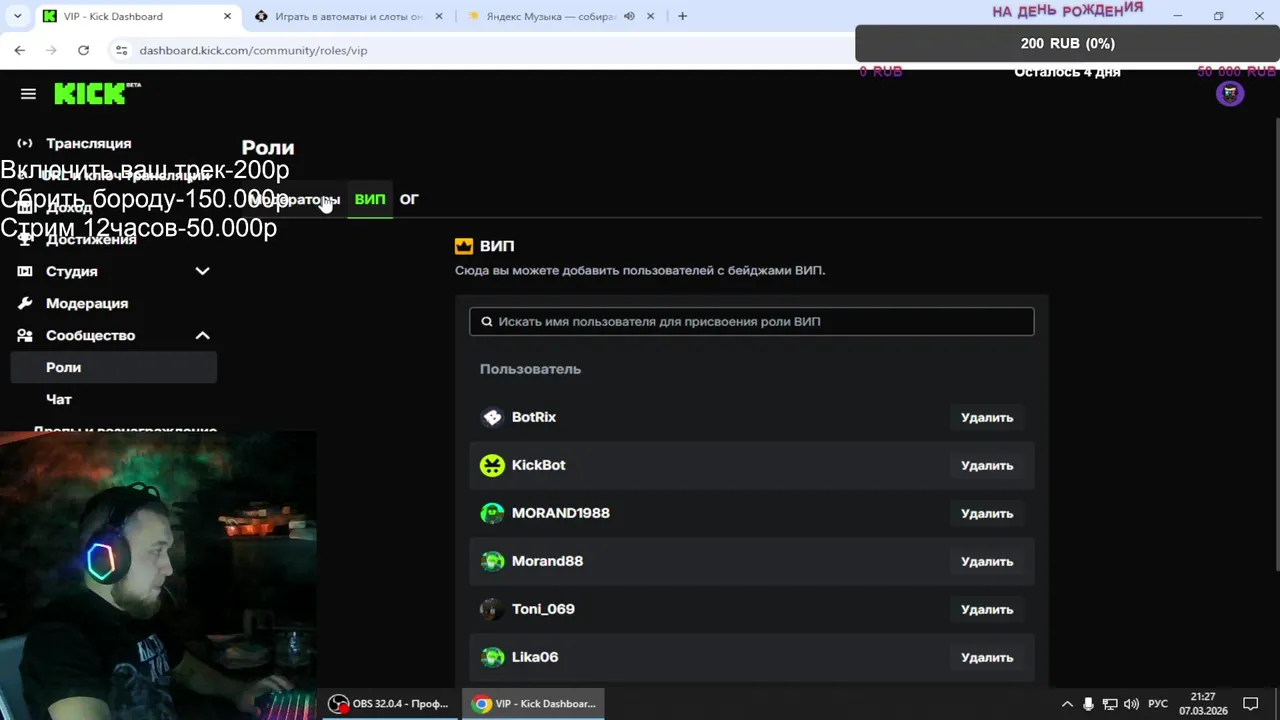
Task: Open Chrome VIP - Kick Dashboard taskbar item
Action: click(533, 704)
